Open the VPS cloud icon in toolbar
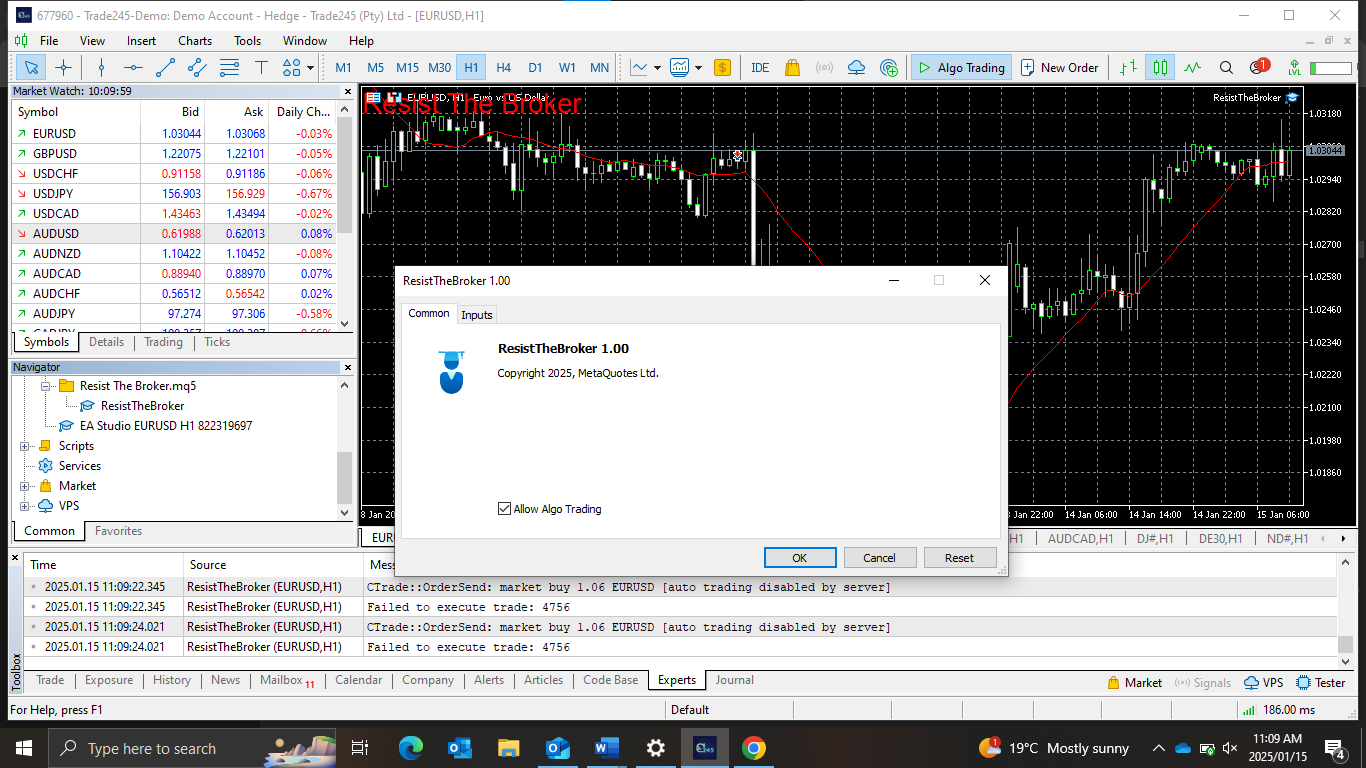Viewport: 1366px width, 768px height. [857, 68]
